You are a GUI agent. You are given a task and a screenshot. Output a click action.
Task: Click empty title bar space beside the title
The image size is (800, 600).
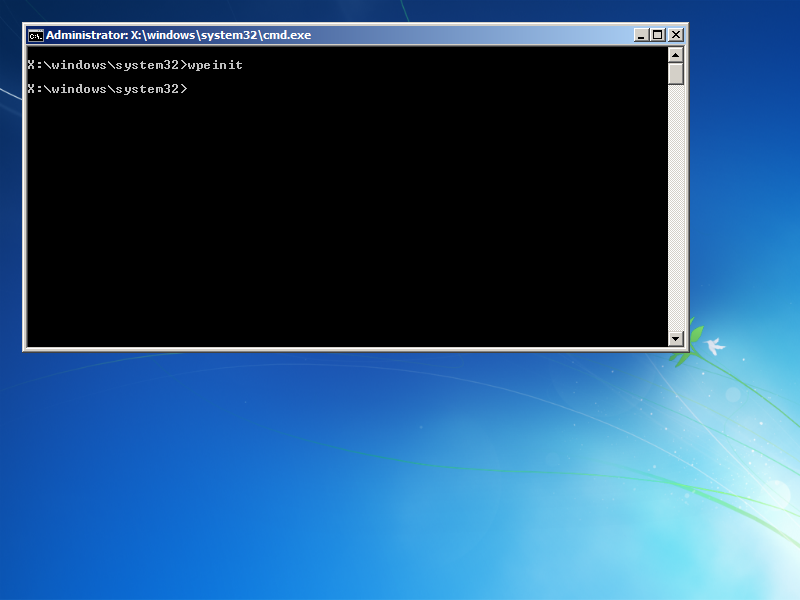coord(469,35)
